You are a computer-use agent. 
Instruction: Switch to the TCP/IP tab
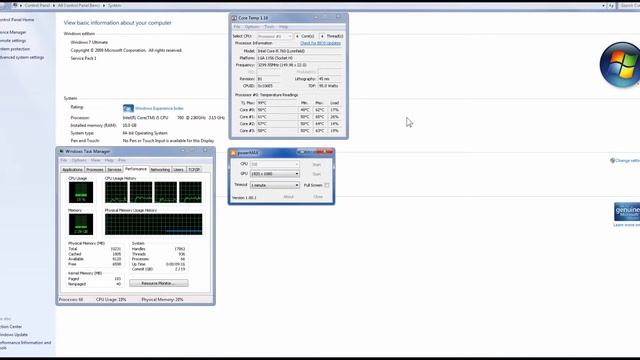194,169
